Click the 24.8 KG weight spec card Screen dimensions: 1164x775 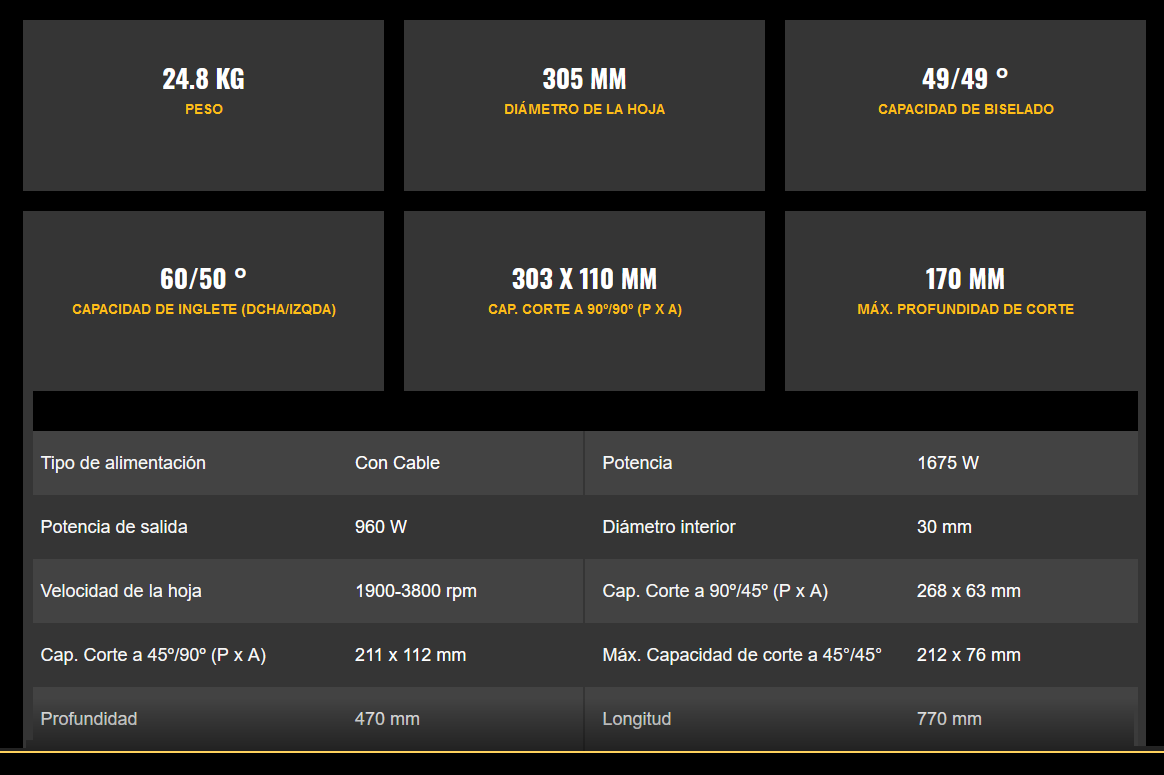pos(203,105)
